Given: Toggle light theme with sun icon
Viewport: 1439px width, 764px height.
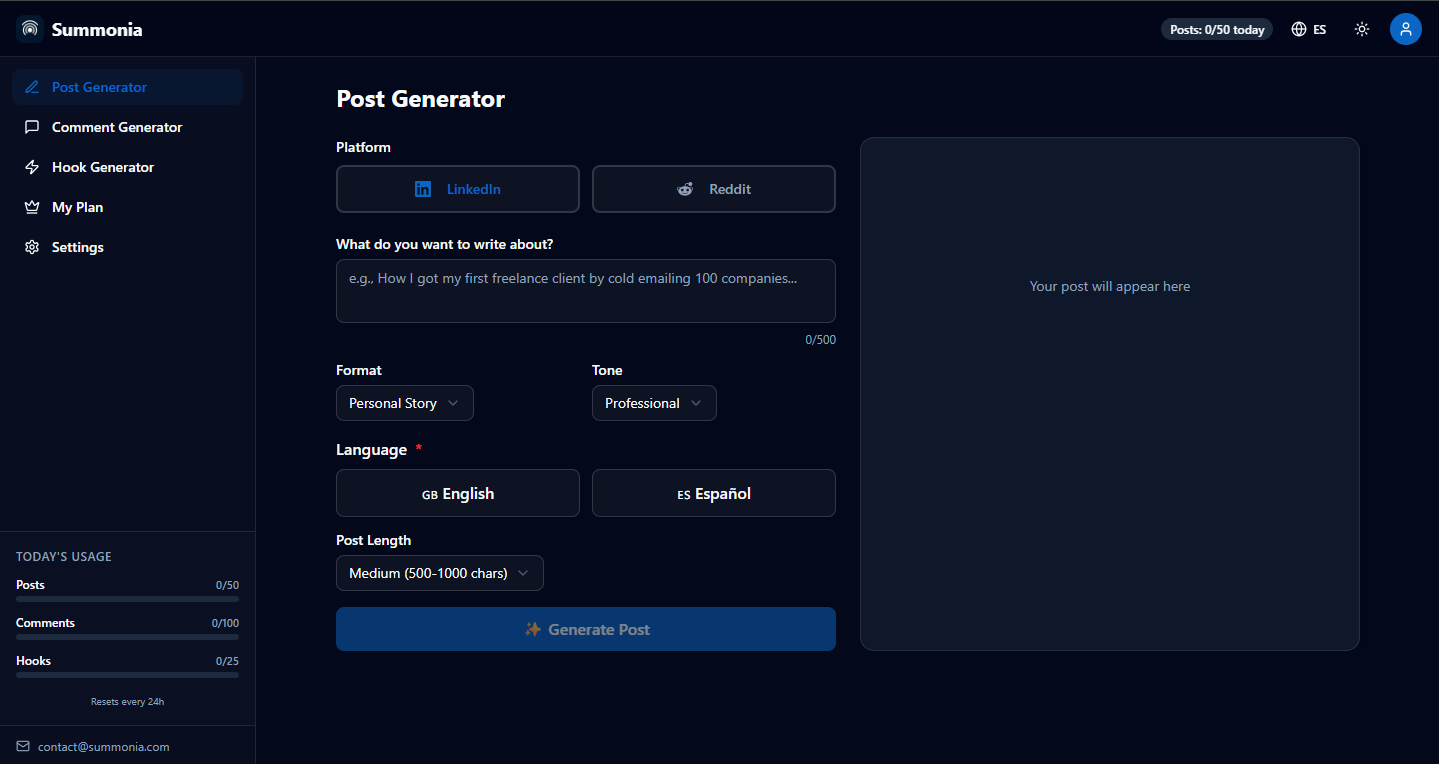Looking at the screenshot, I should [x=1362, y=29].
